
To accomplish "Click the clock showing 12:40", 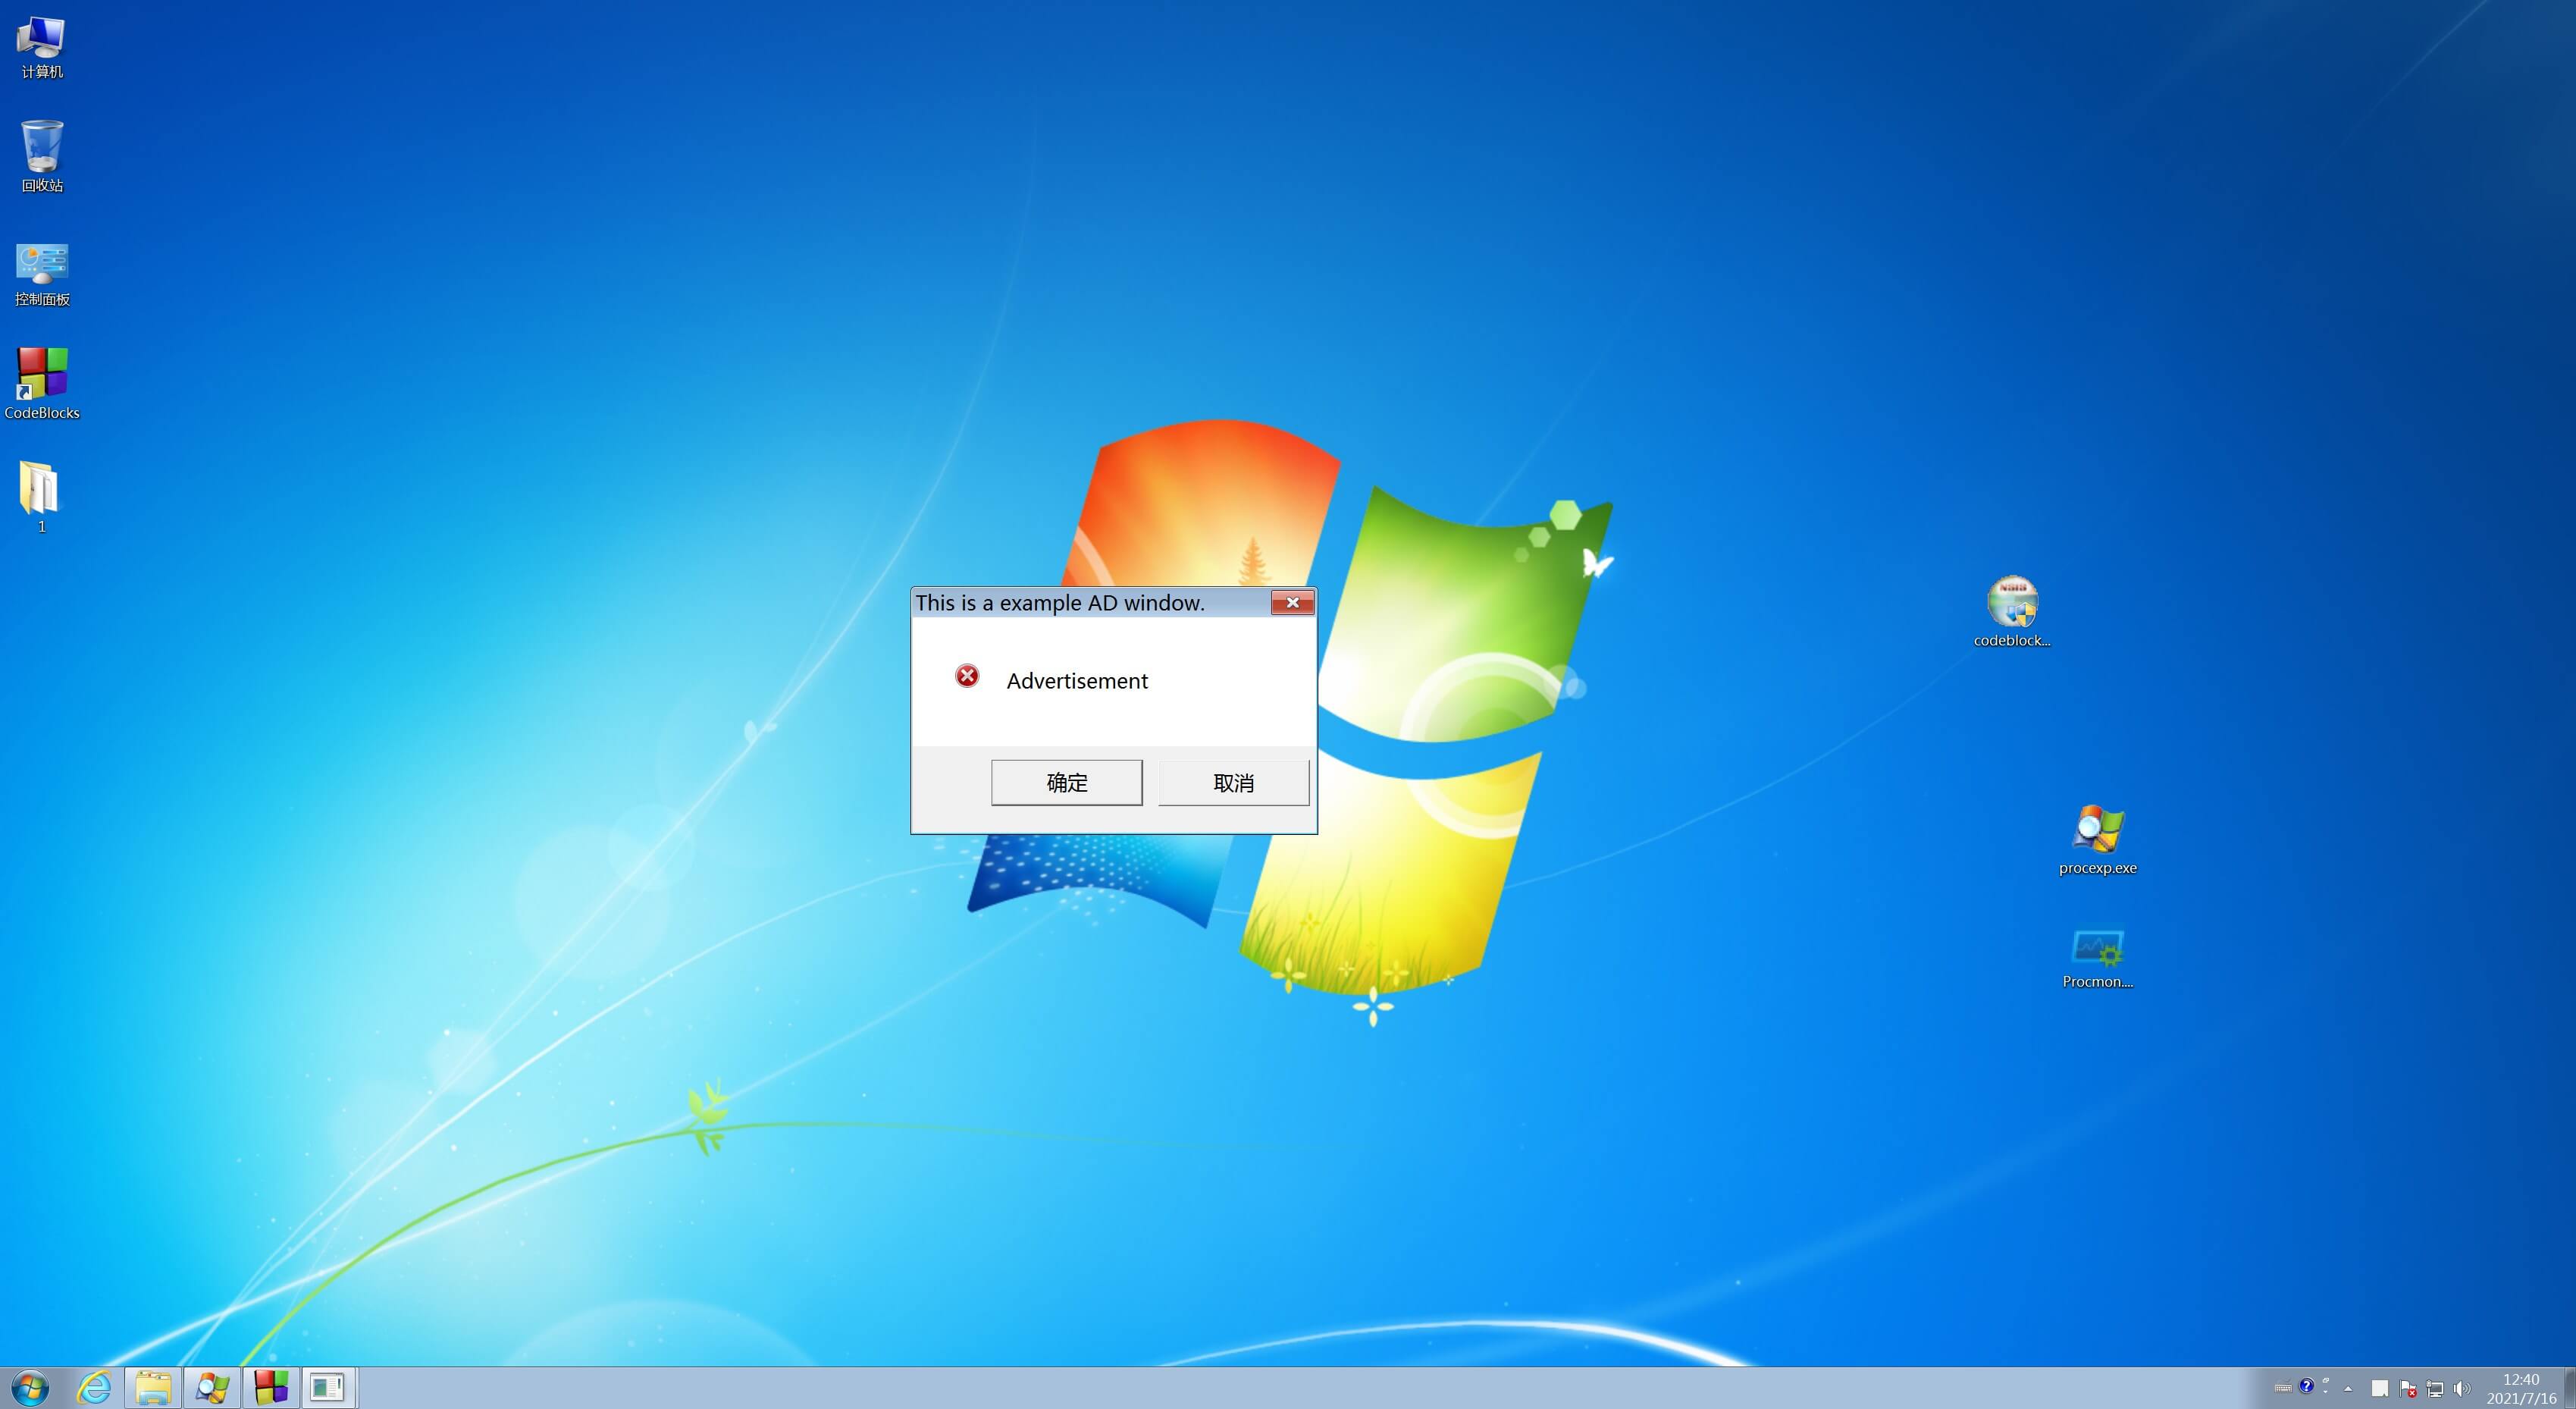I will click(x=2520, y=1388).
